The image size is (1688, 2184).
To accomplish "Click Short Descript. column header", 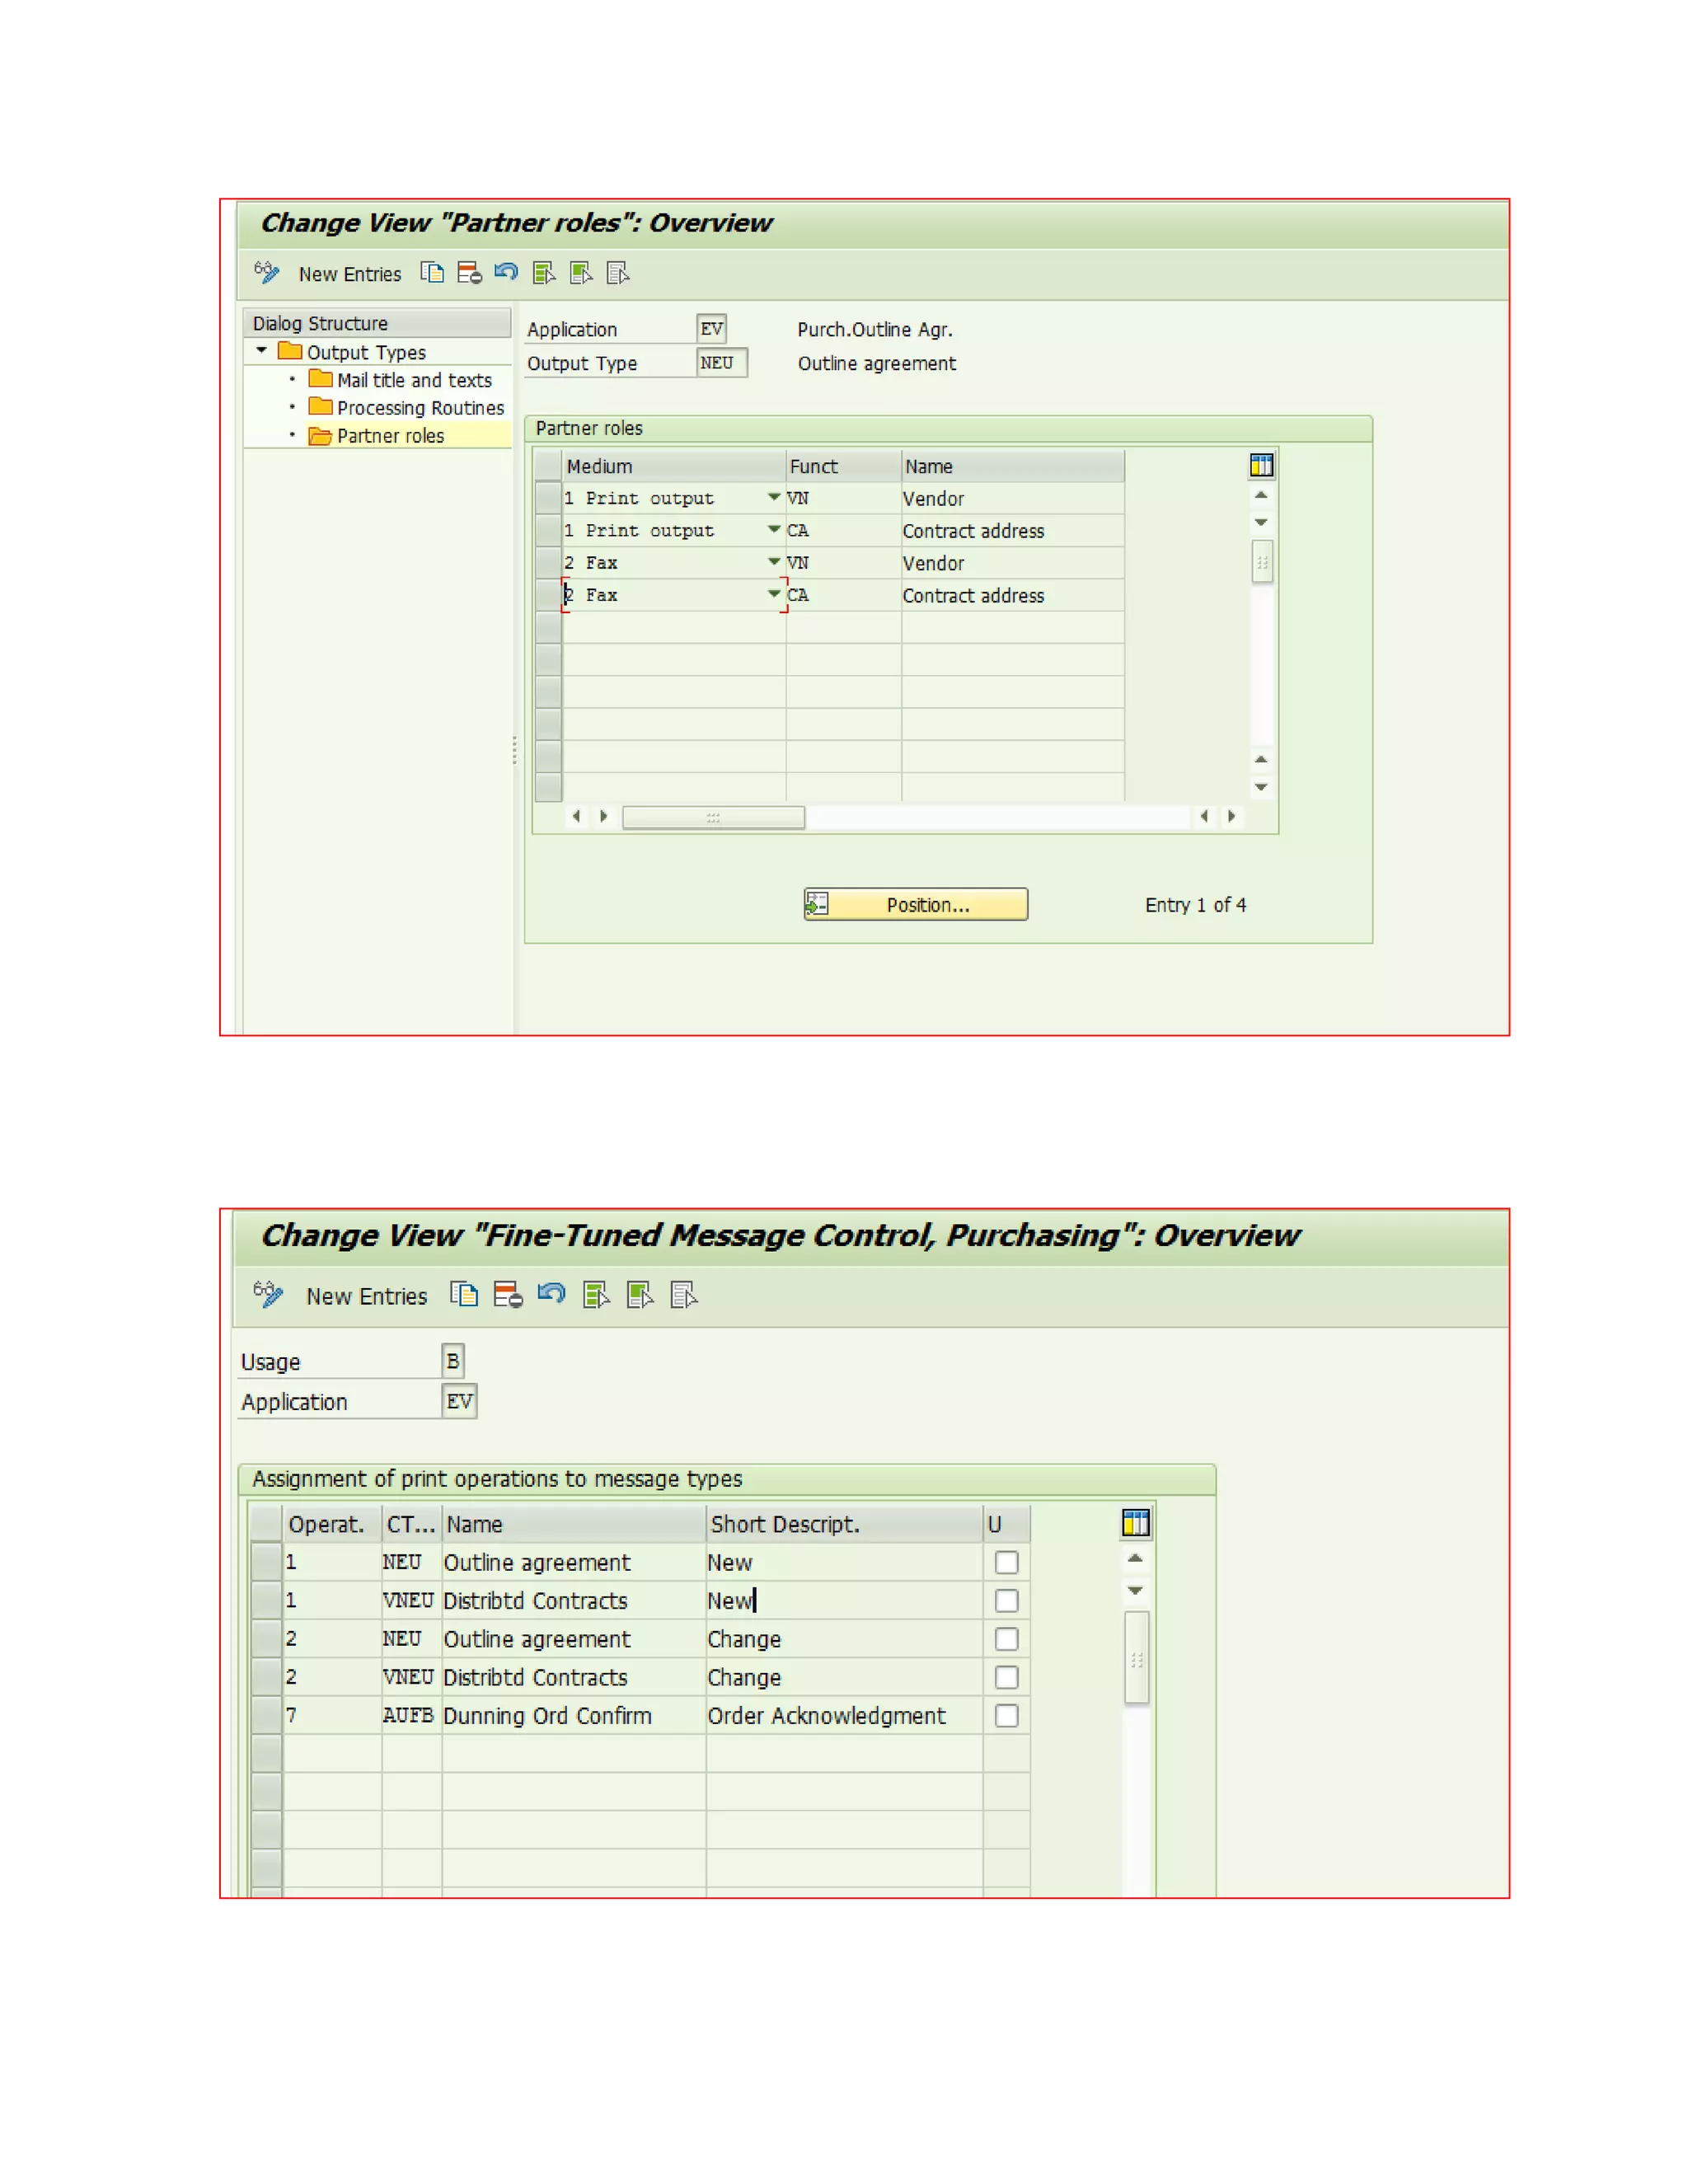I will [x=844, y=1524].
